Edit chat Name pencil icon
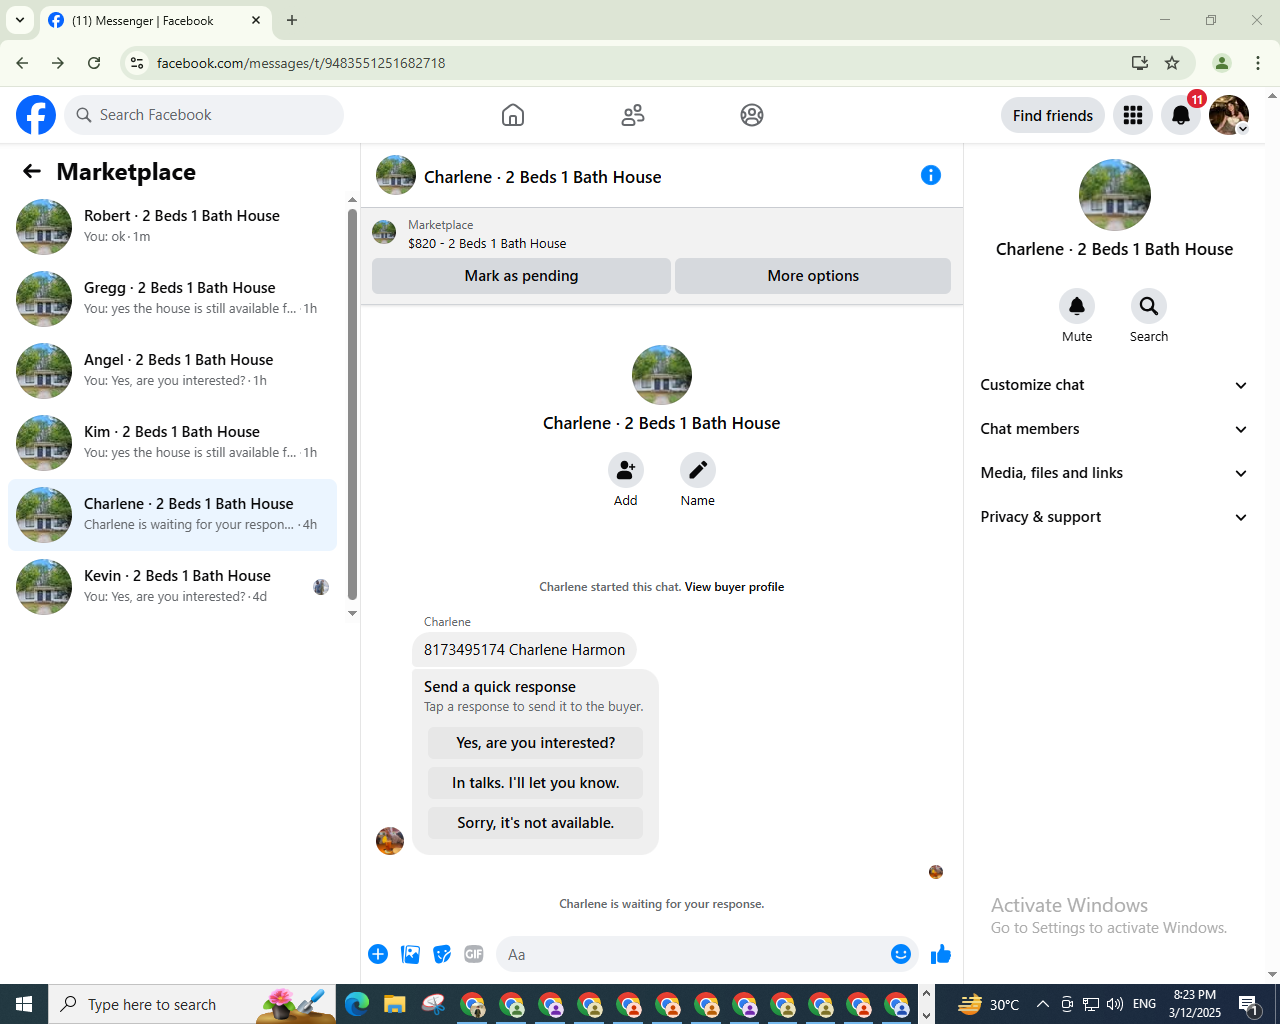Image resolution: width=1280 pixels, height=1024 pixels. point(698,470)
